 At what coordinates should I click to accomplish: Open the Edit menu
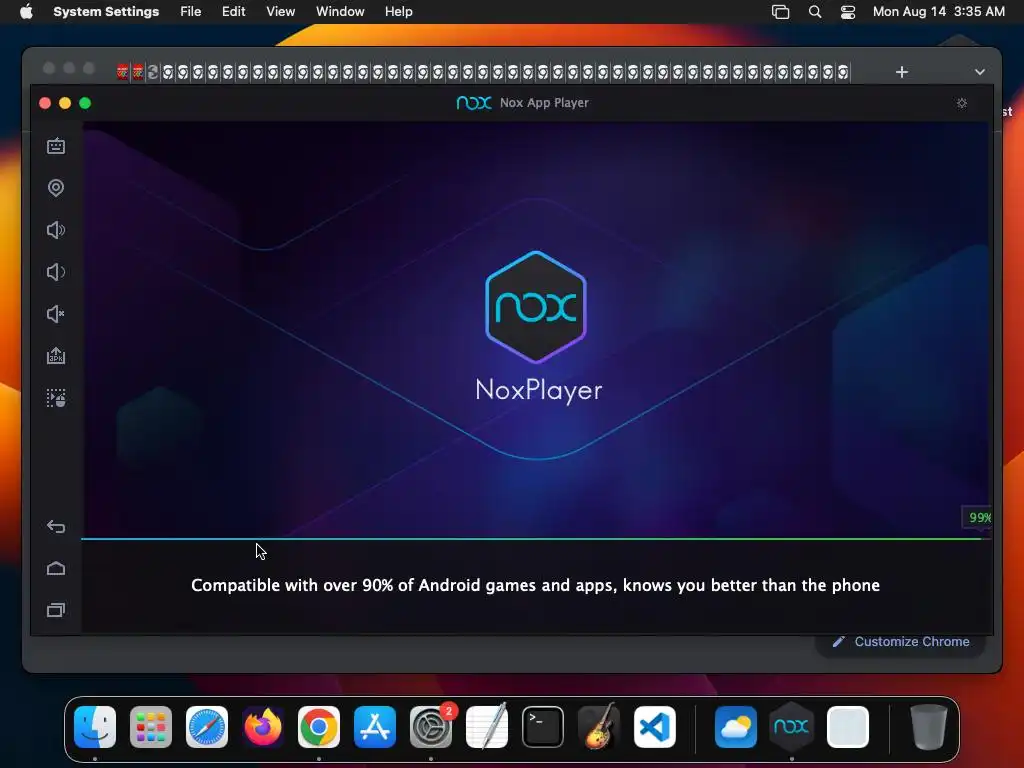click(233, 12)
